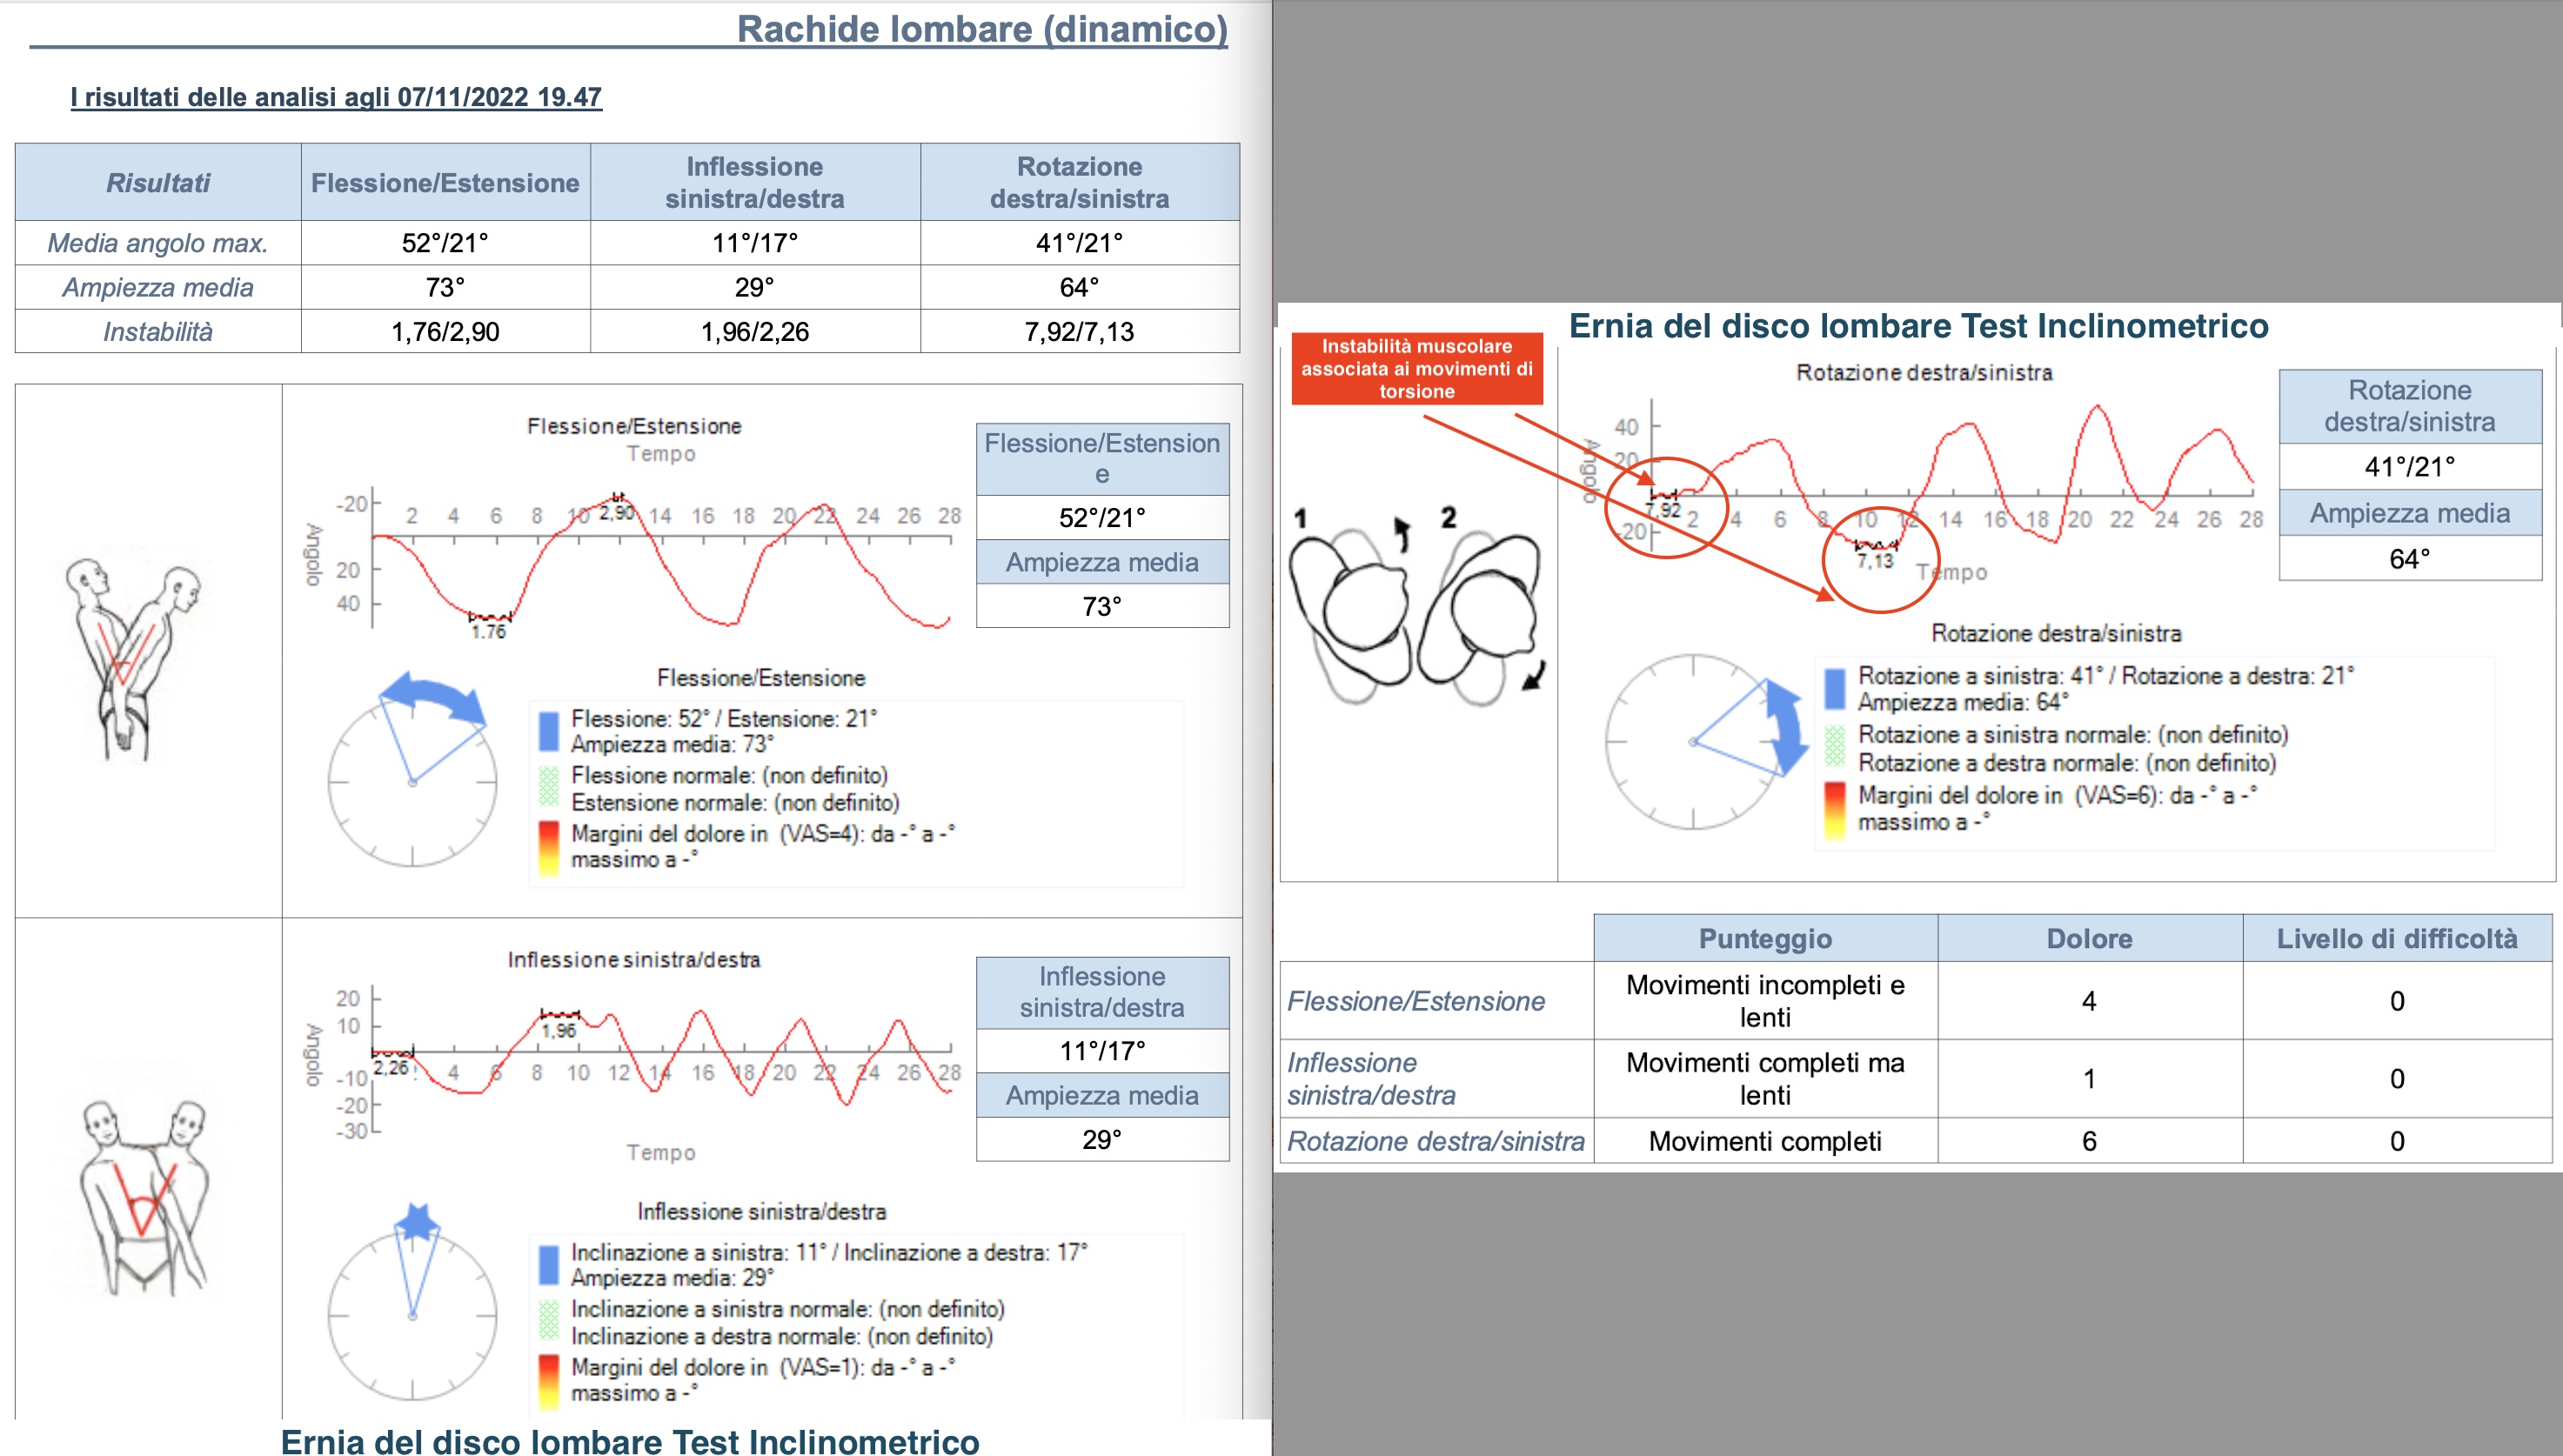Click the blue arc arrow on rotation dial

(x=1786, y=726)
